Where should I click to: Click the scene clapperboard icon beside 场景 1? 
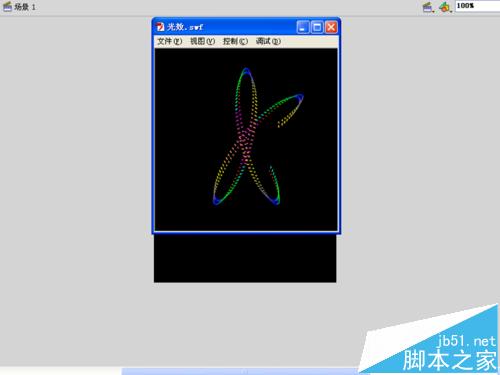(7, 7)
